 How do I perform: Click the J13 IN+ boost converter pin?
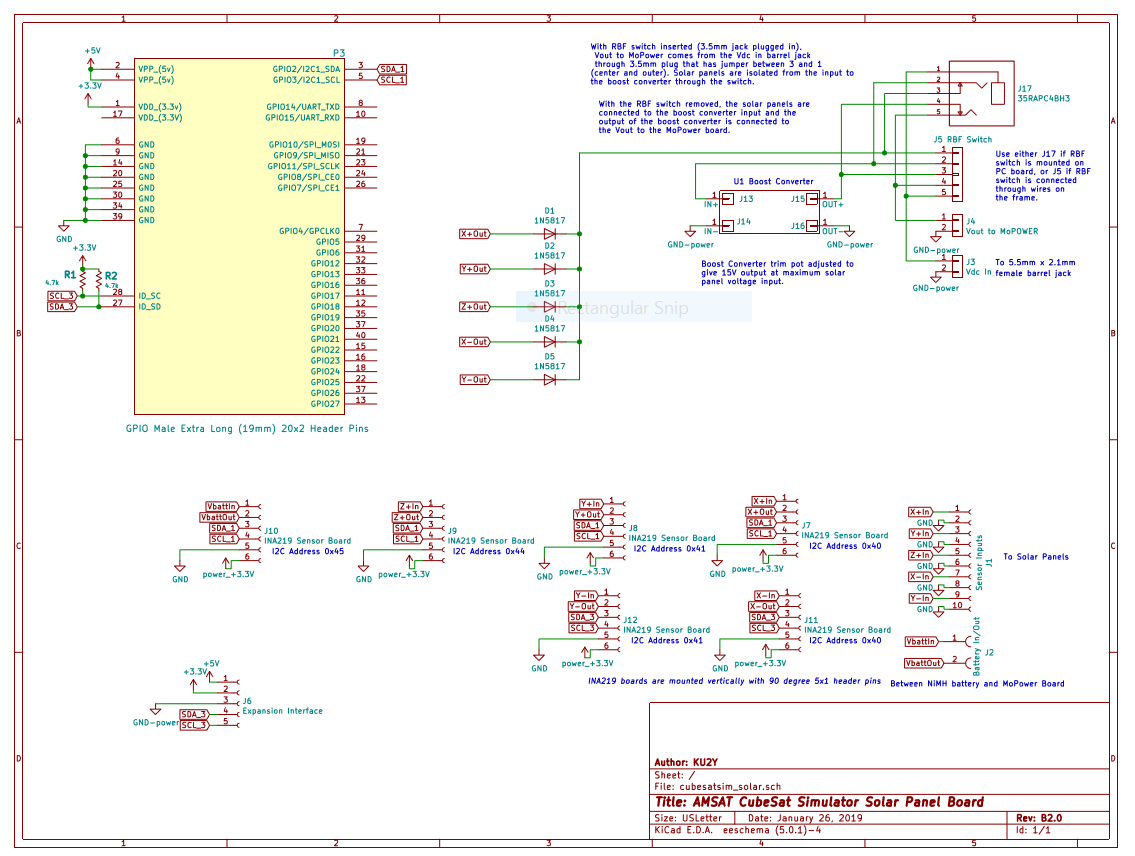coord(728,198)
